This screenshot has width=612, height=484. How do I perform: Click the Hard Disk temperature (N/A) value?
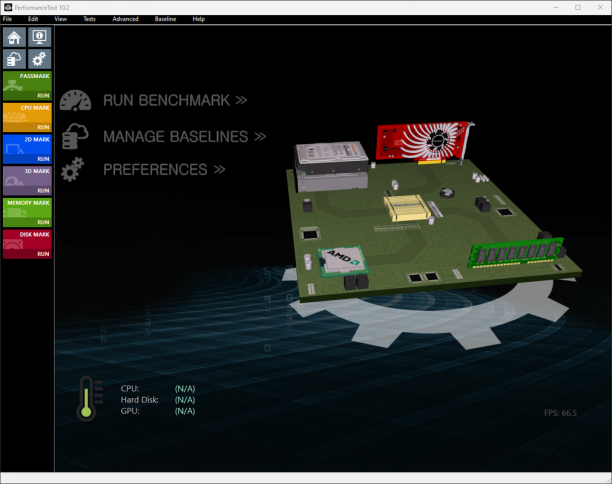point(185,400)
